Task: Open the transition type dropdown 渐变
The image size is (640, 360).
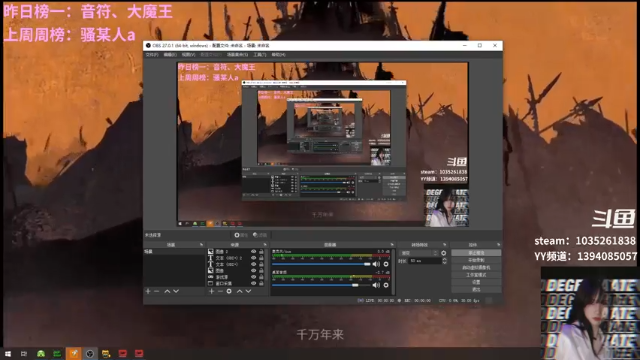Action: pyautogui.click(x=418, y=253)
